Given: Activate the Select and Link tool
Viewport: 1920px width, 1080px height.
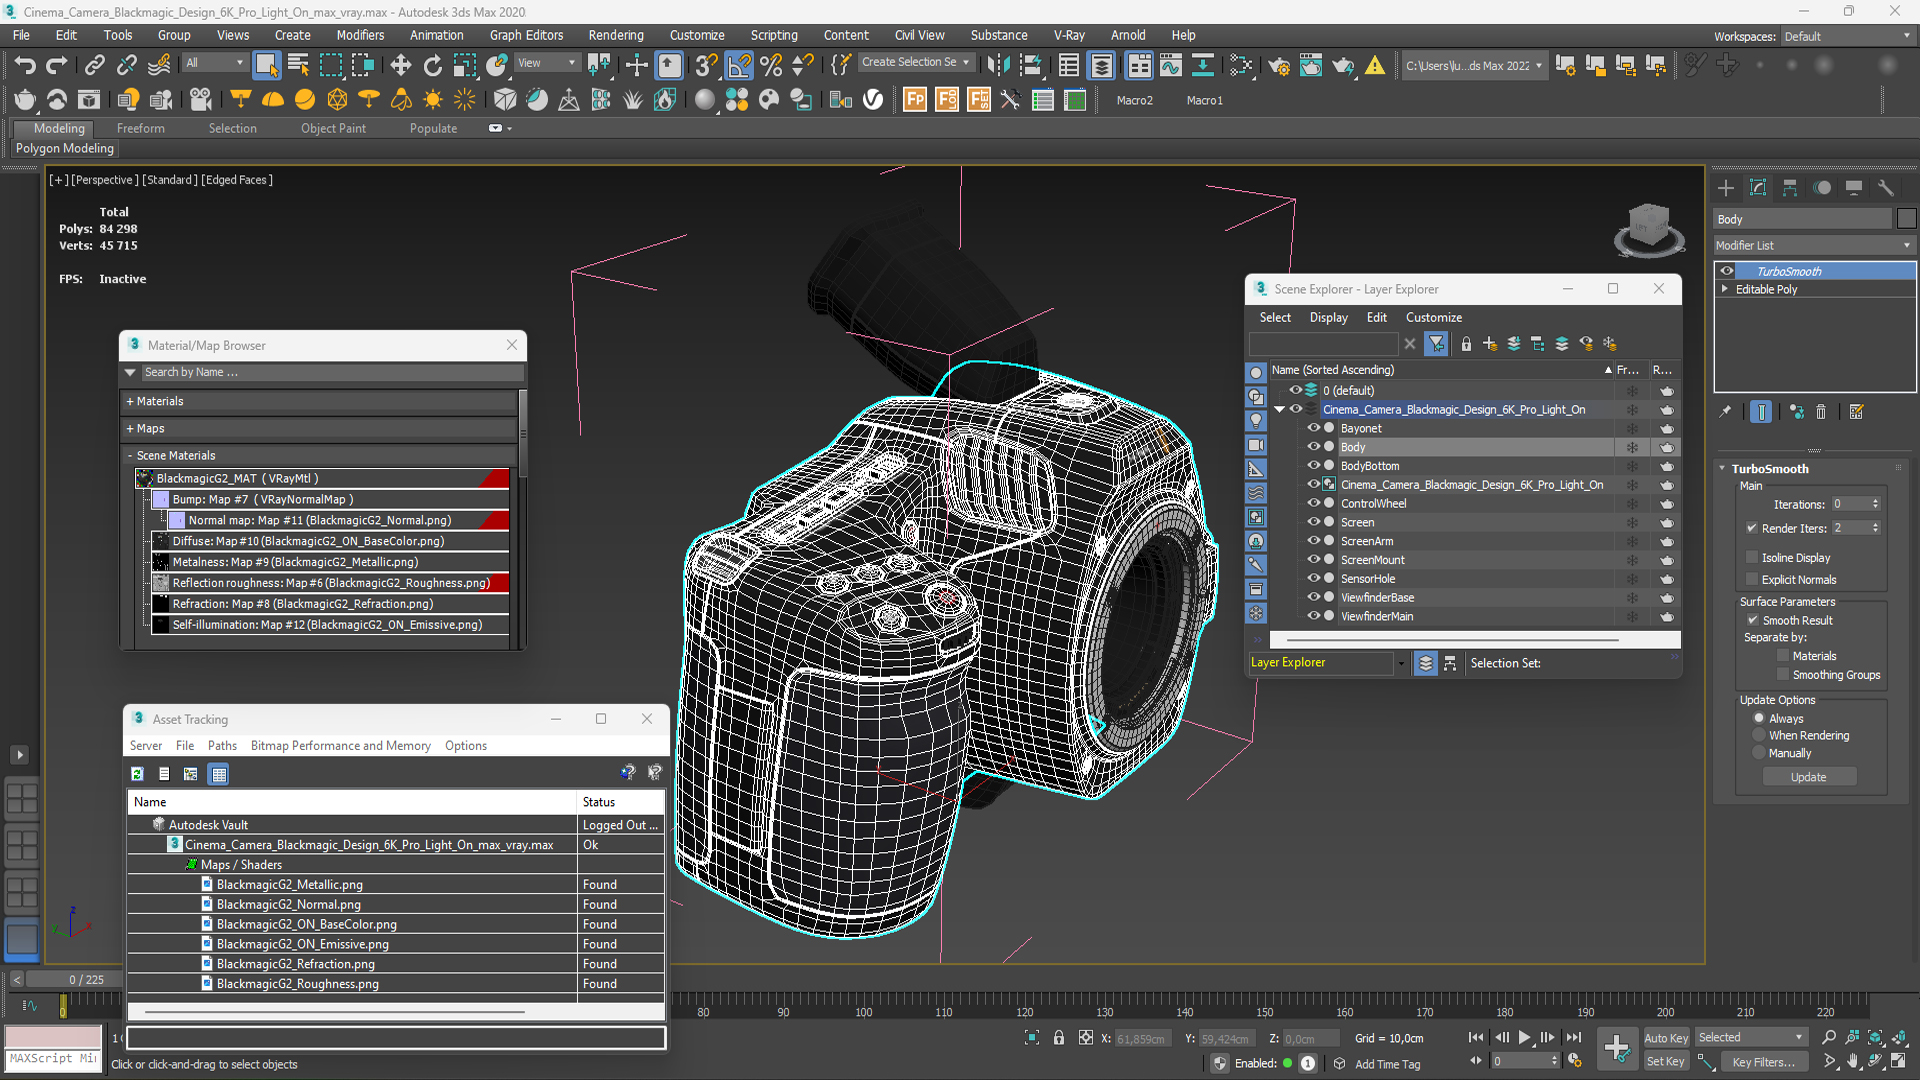Looking at the screenshot, I should tap(94, 66).
